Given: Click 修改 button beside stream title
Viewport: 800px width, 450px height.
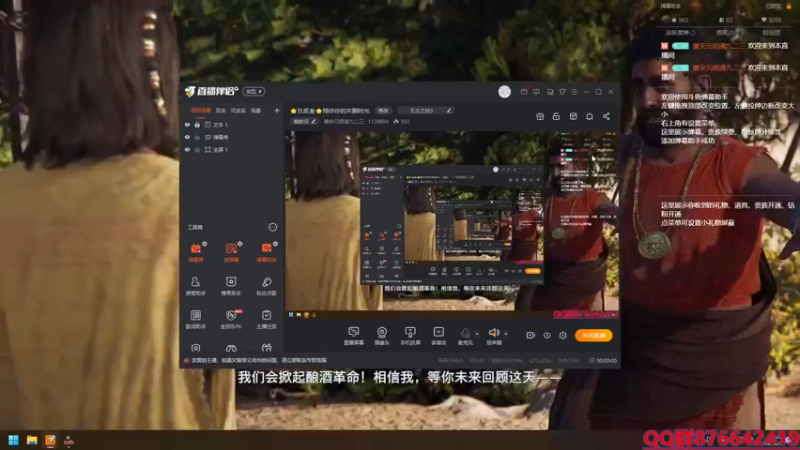Looking at the screenshot, I should point(383,110).
